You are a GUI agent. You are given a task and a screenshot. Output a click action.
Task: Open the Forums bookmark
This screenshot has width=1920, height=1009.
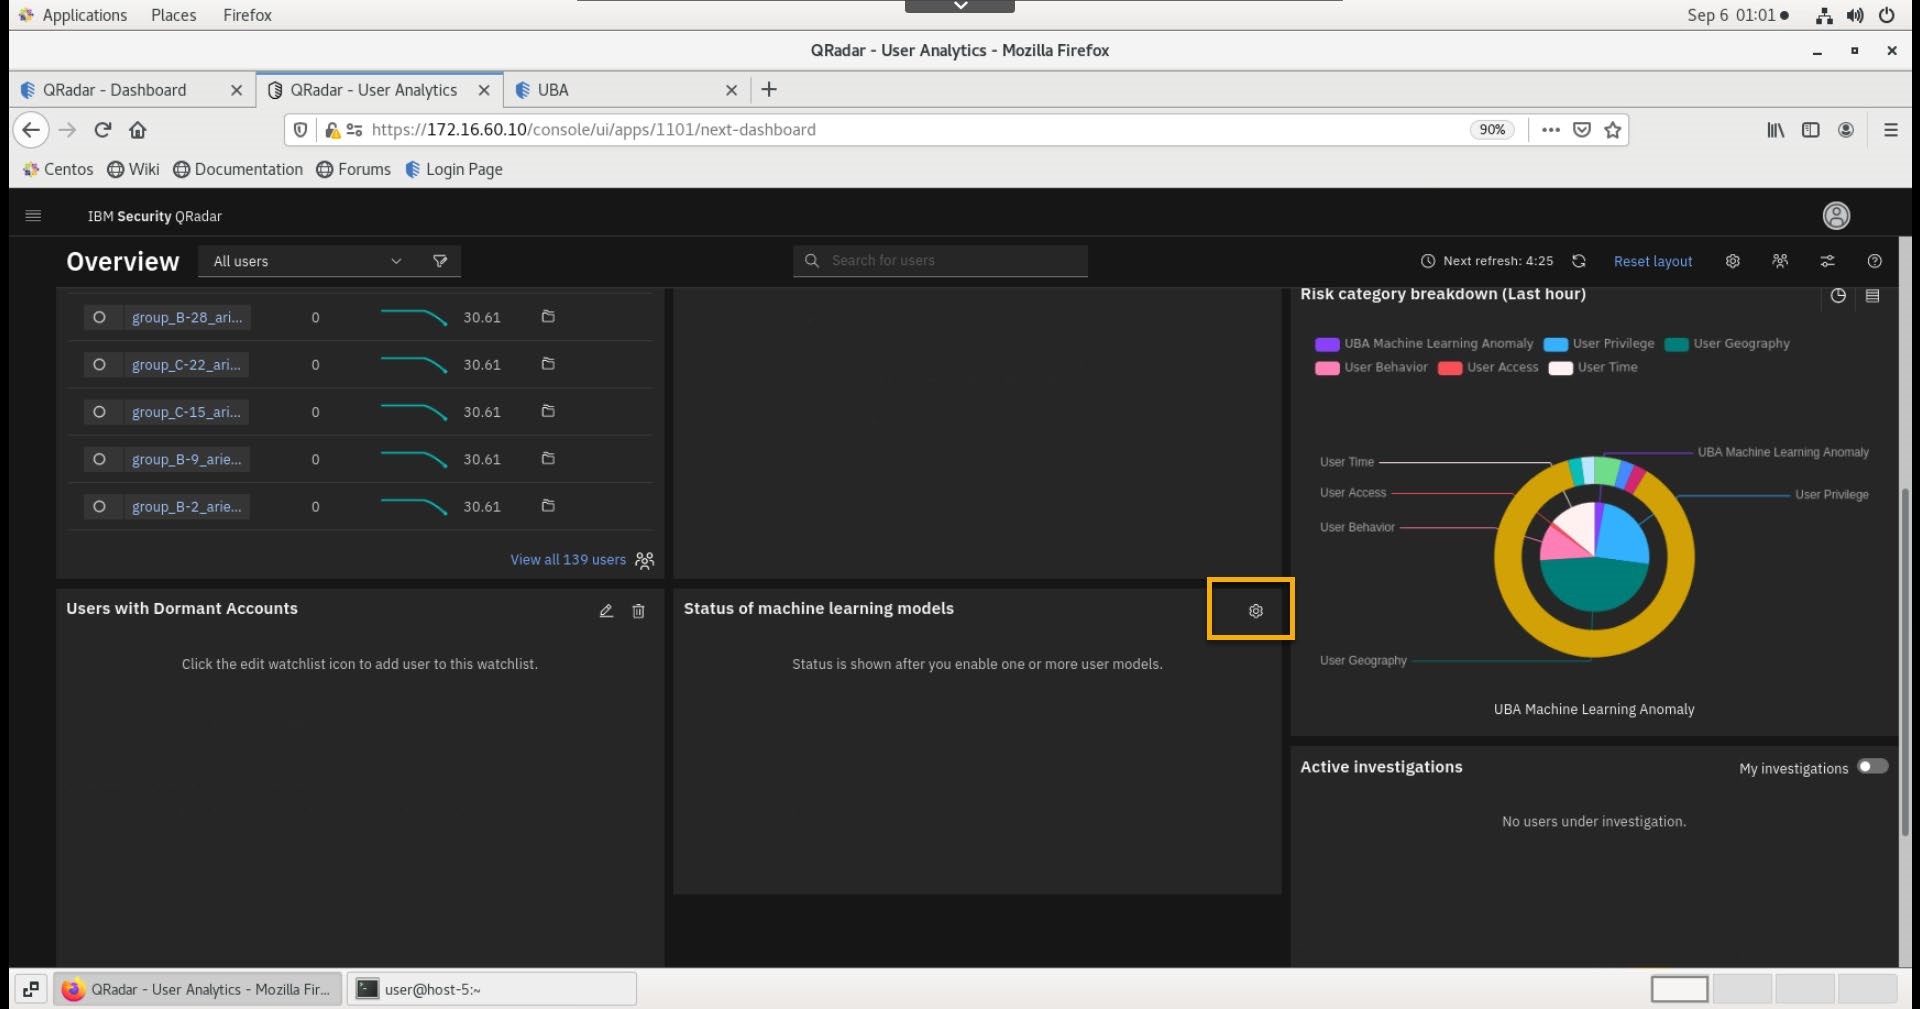(354, 169)
